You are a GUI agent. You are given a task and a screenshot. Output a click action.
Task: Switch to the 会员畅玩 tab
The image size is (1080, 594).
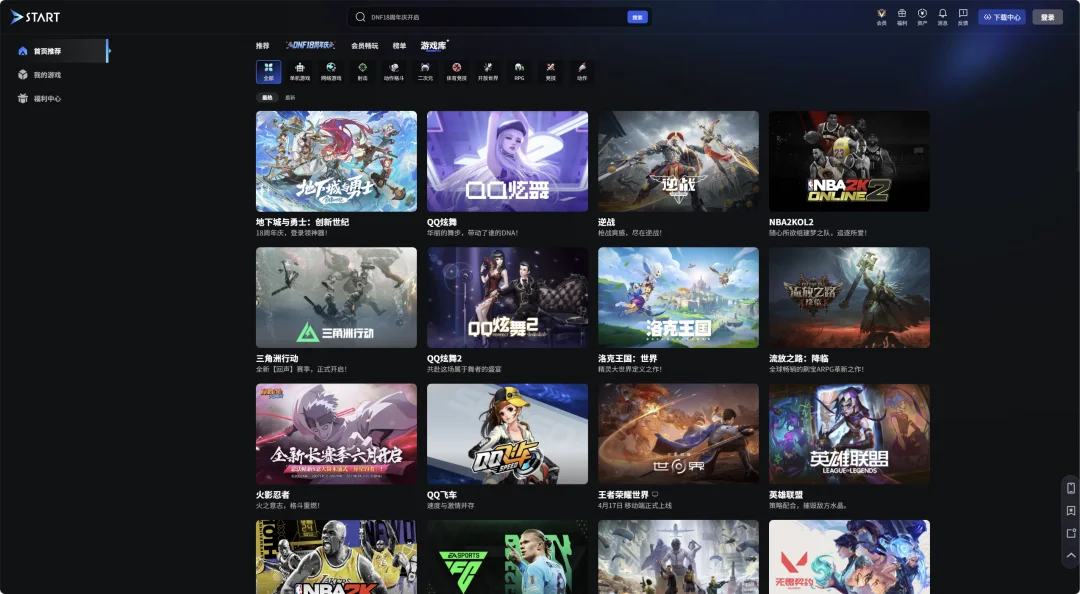[x=364, y=46]
